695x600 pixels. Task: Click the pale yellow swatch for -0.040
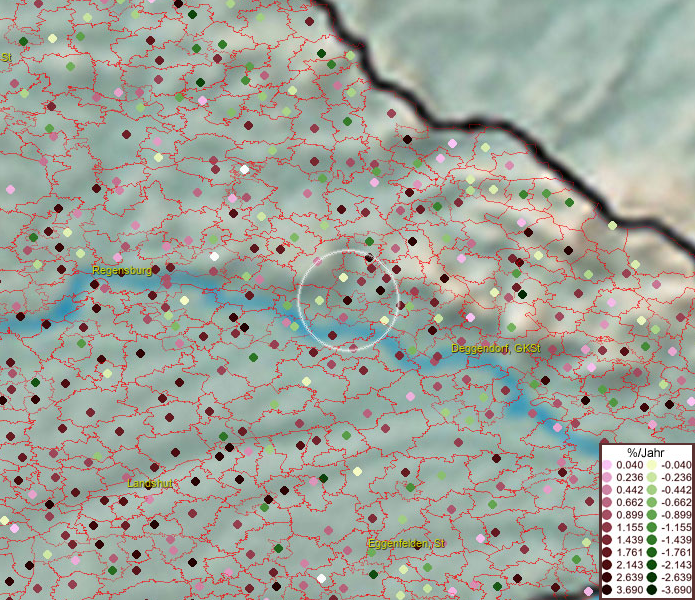(x=652, y=465)
